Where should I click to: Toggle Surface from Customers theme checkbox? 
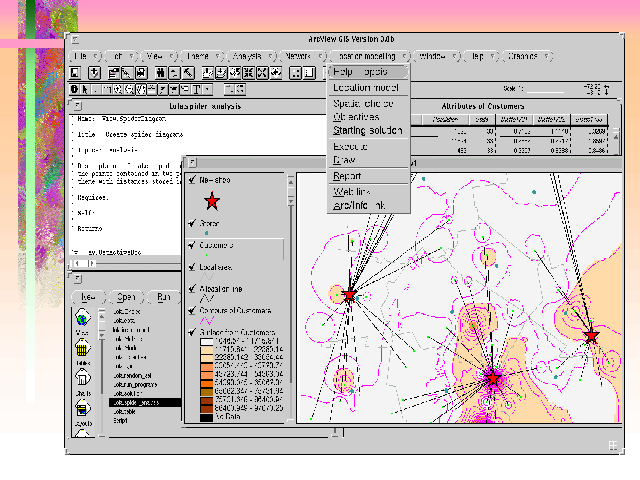[192, 332]
